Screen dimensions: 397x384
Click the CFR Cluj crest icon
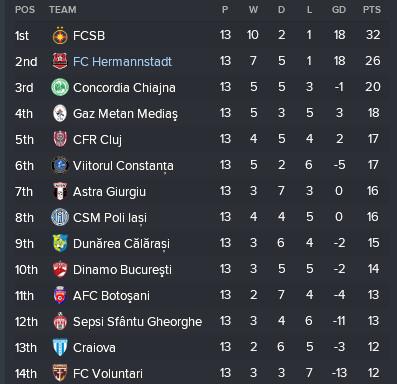tap(60, 139)
